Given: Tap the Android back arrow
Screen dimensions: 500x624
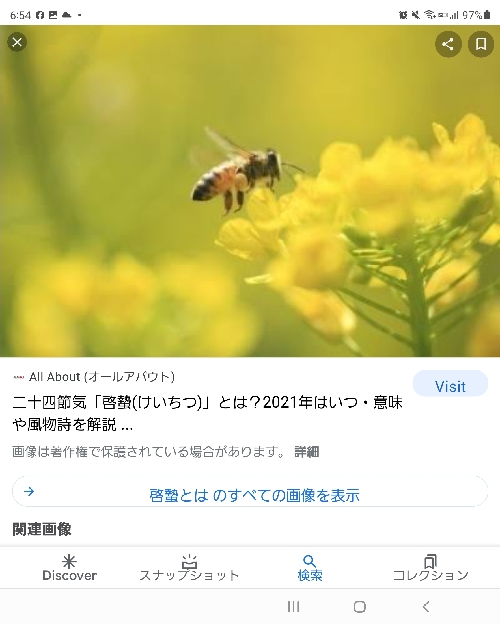Looking at the screenshot, I should coord(426,606).
